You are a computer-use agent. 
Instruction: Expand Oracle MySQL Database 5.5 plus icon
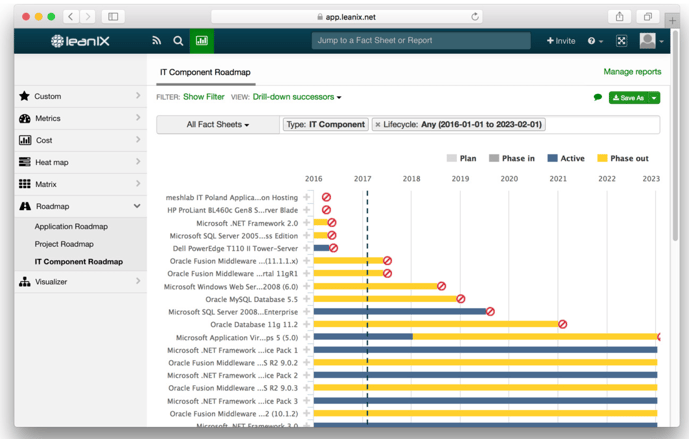(307, 299)
